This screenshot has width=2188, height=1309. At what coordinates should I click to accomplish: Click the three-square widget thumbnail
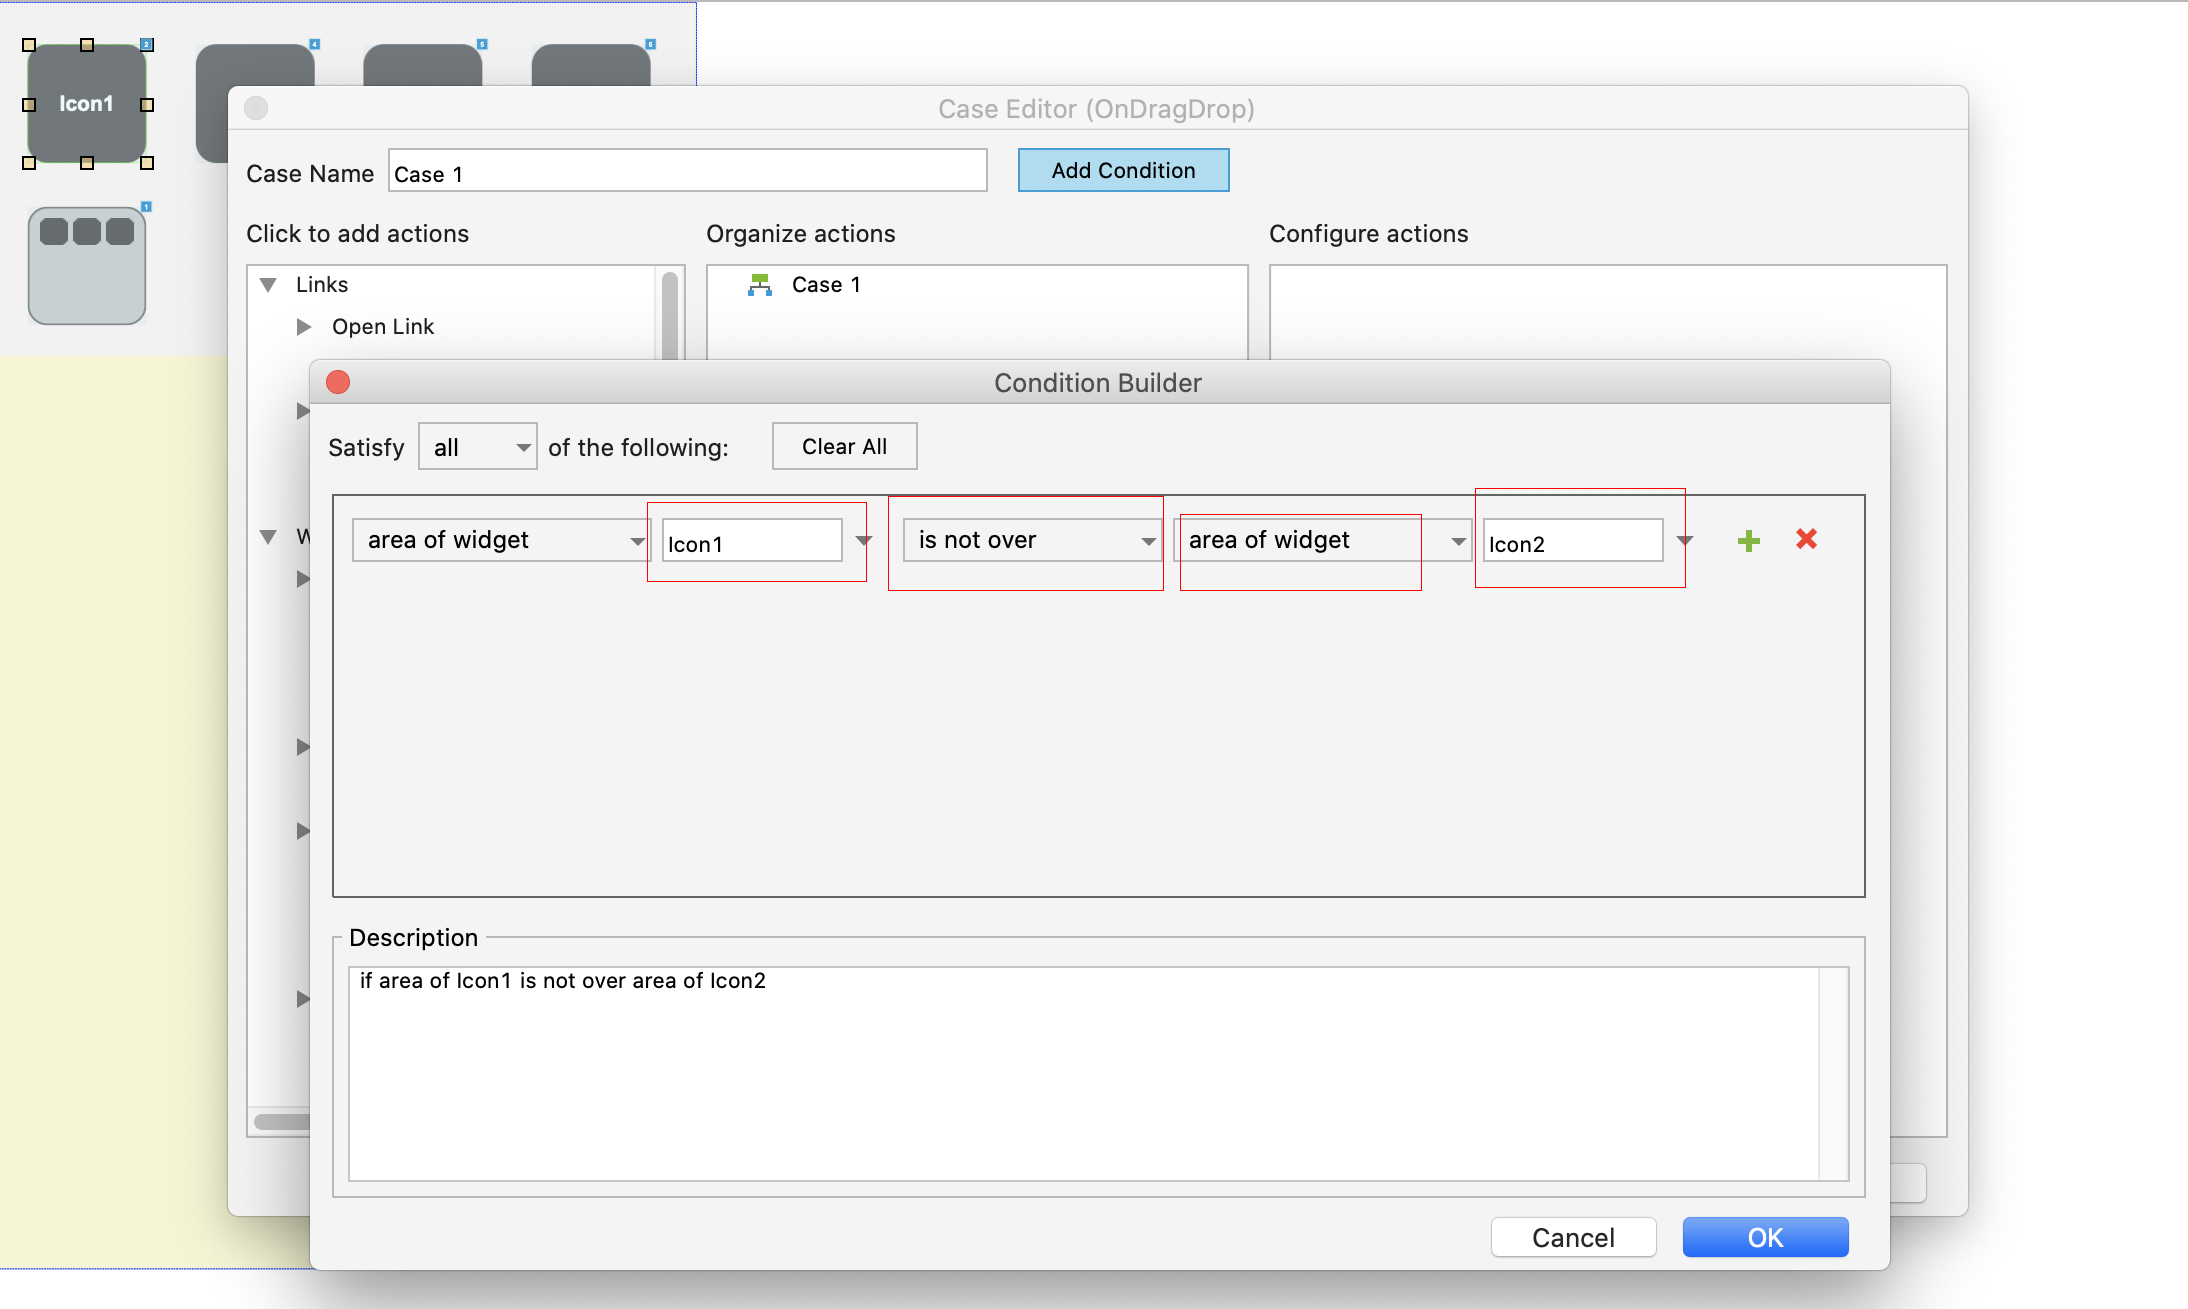(87, 266)
